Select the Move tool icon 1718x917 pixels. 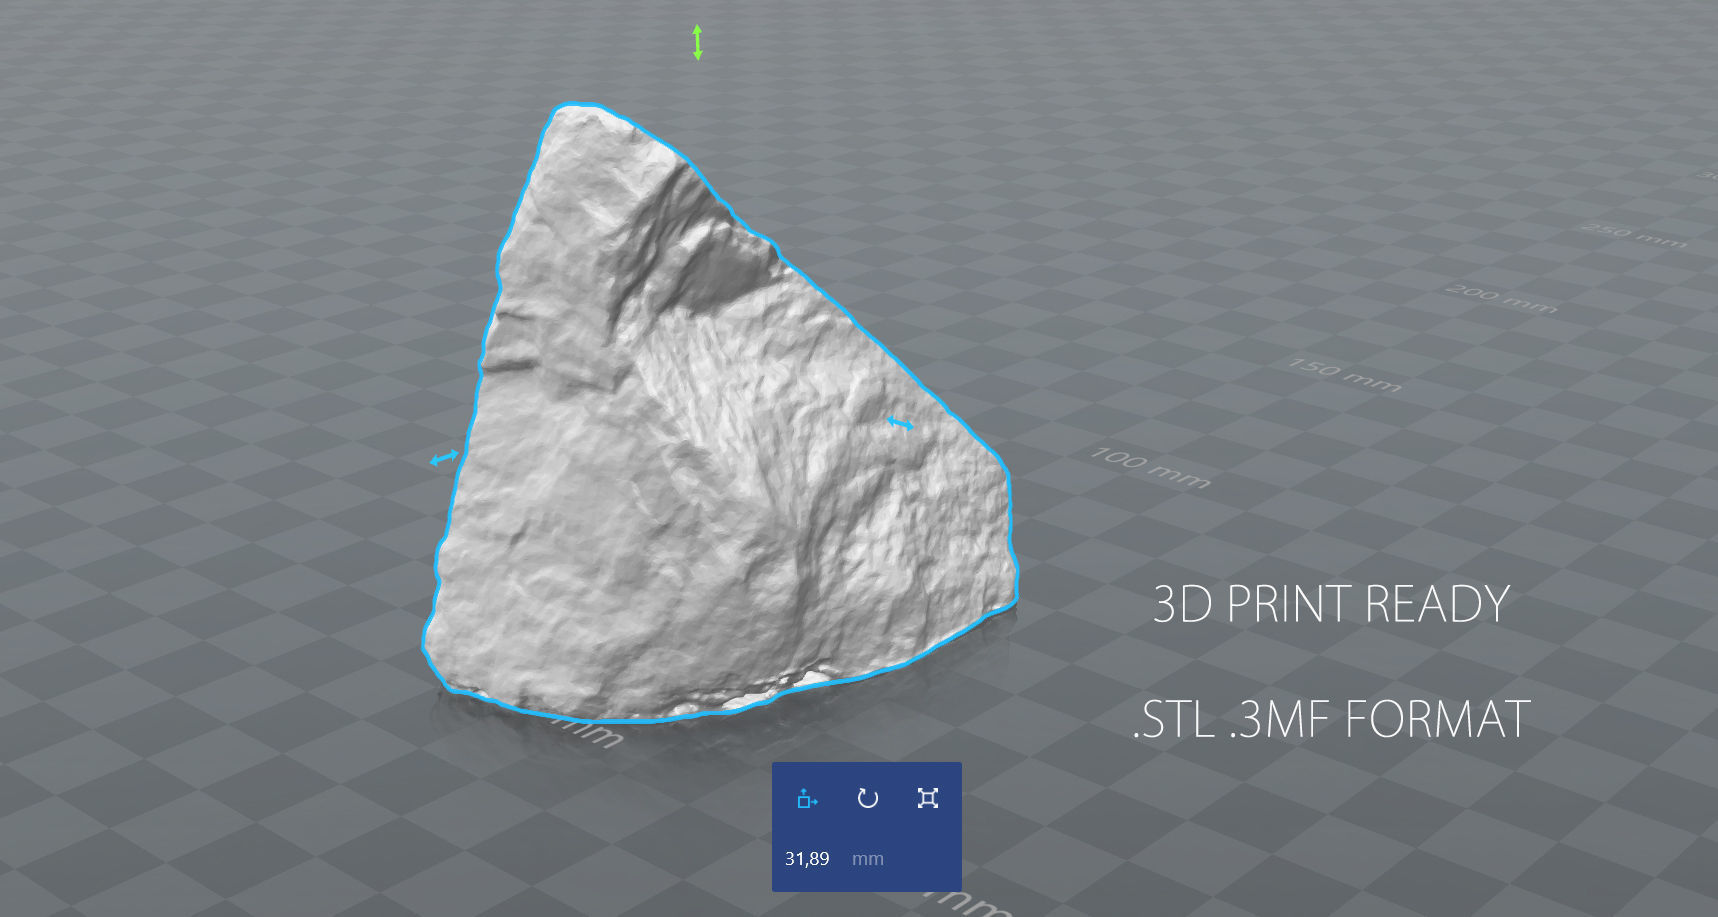(807, 798)
